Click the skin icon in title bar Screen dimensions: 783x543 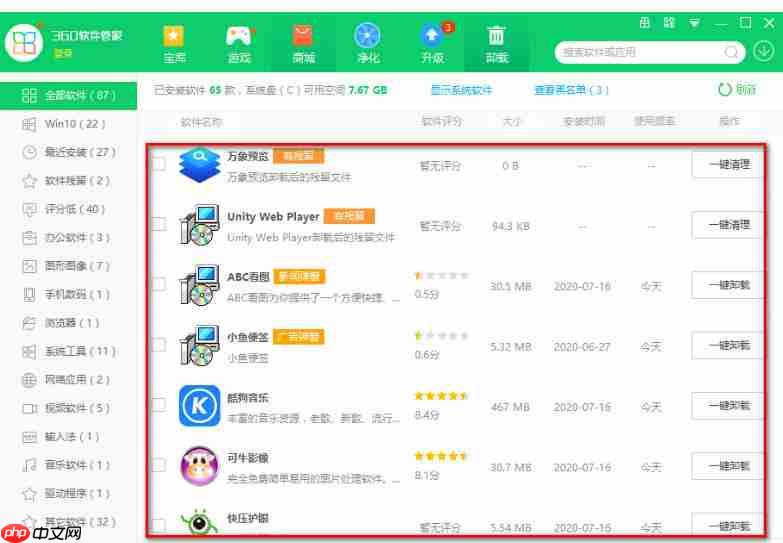pos(669,22)
